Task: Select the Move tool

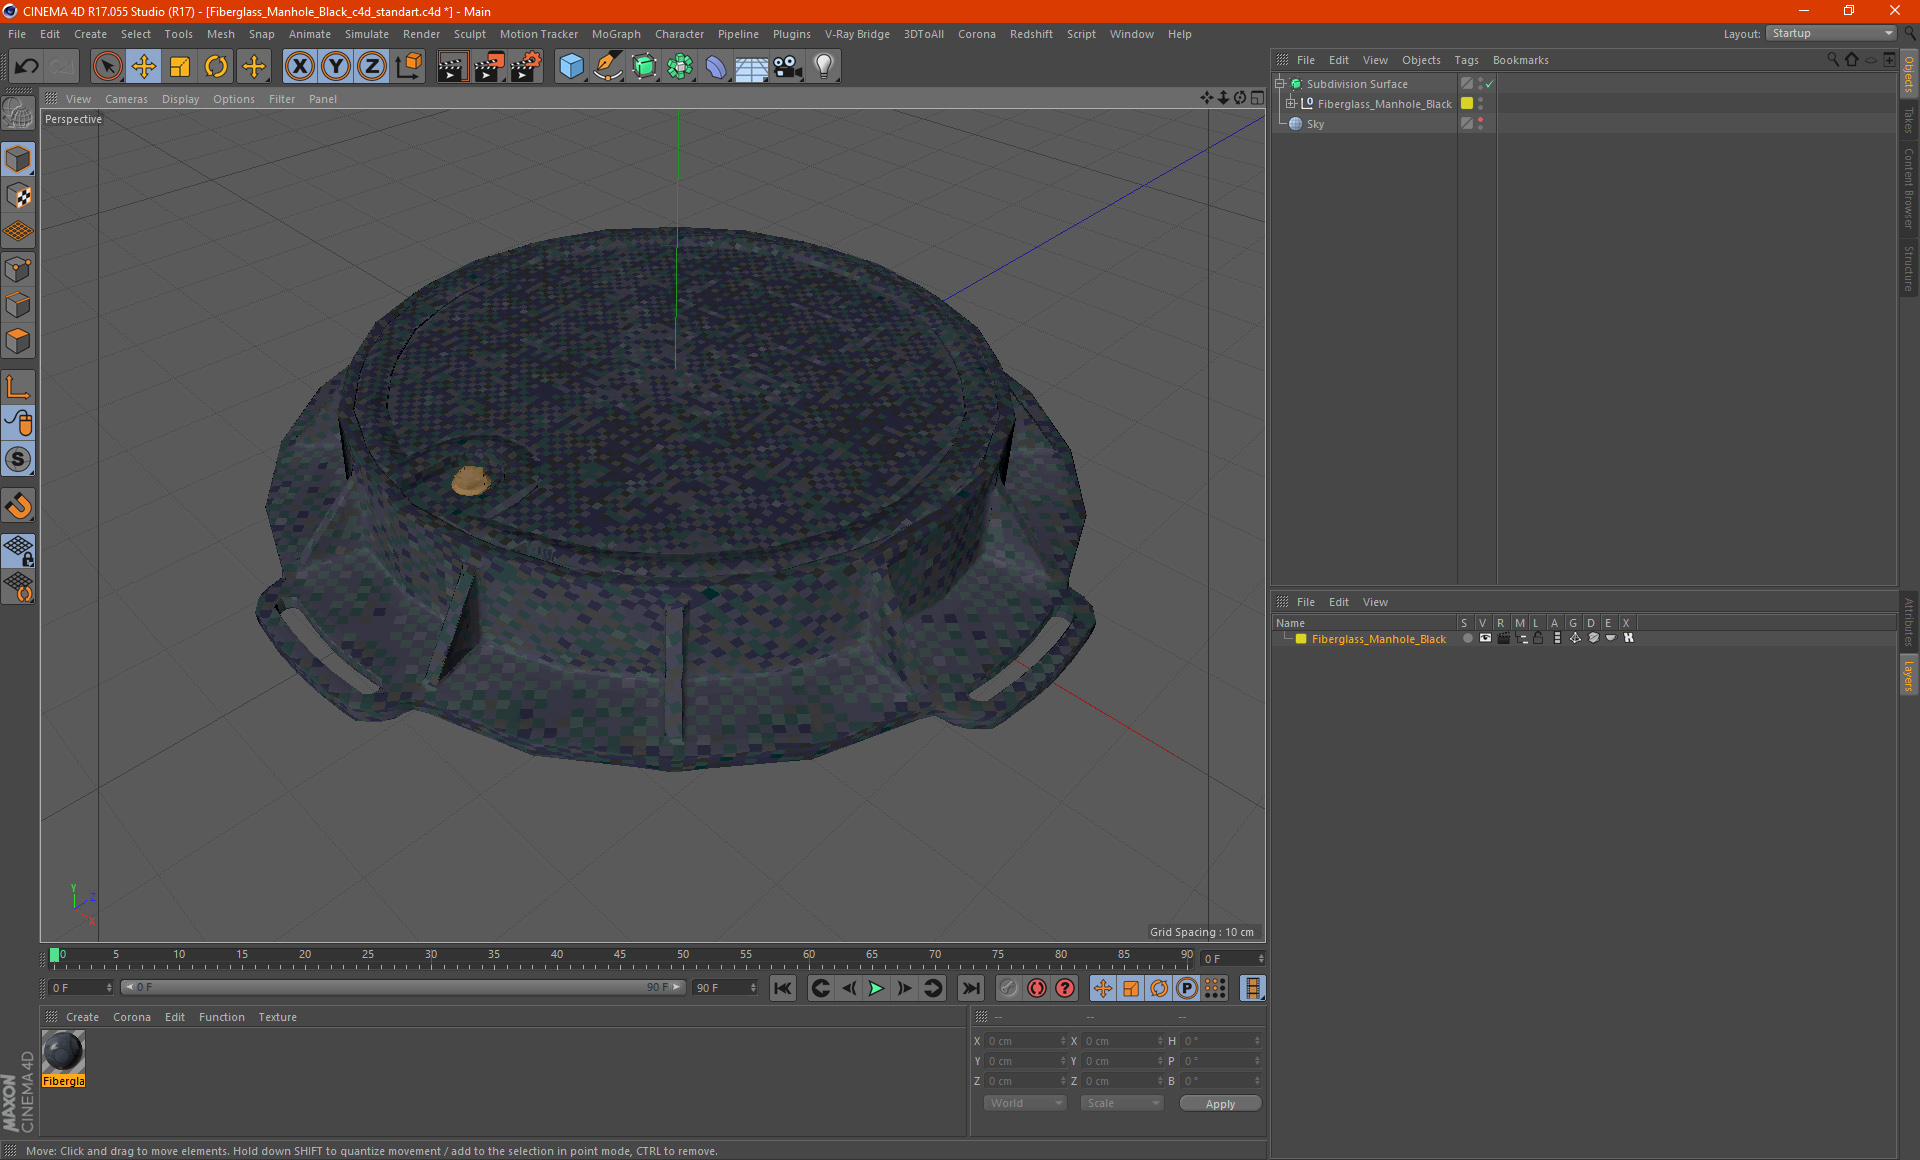Action: click(144, 66)
